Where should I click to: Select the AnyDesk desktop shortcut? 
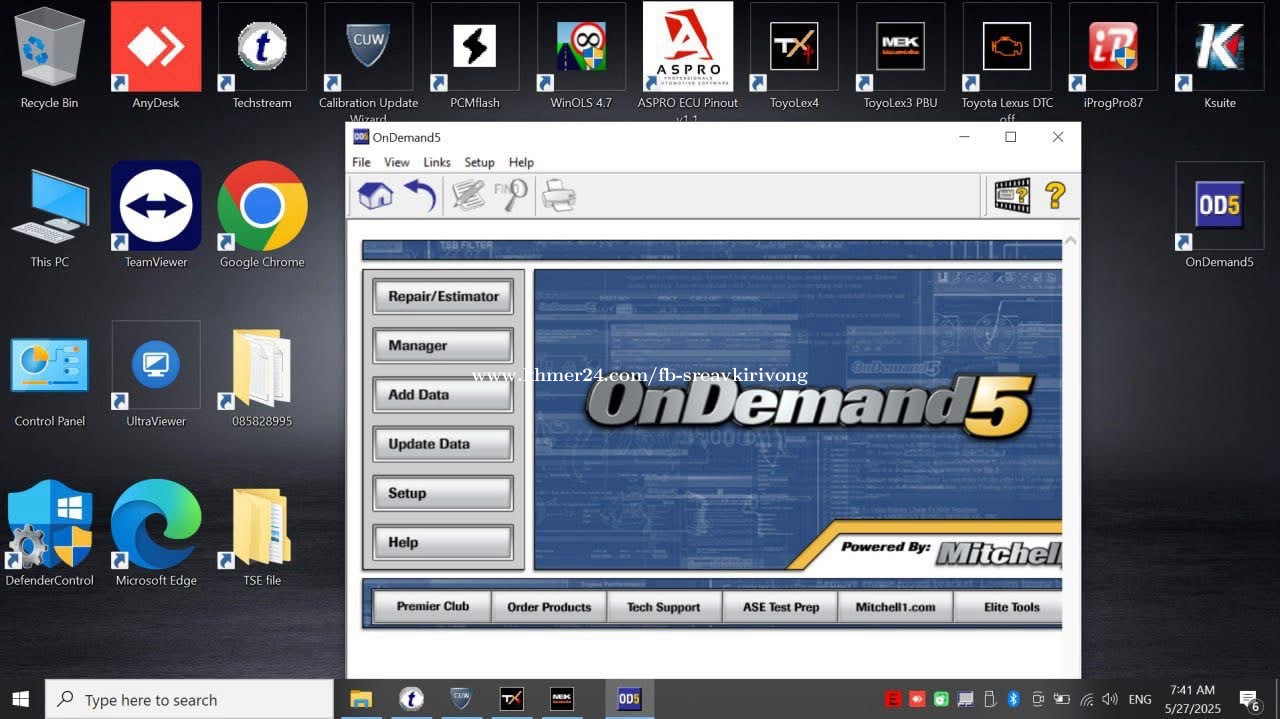(156, 58)
